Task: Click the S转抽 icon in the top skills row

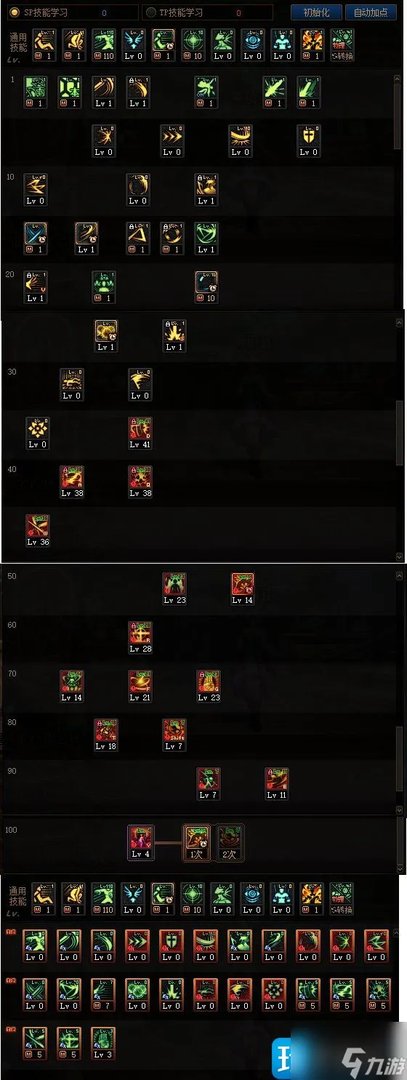Action: click(342, 45)
